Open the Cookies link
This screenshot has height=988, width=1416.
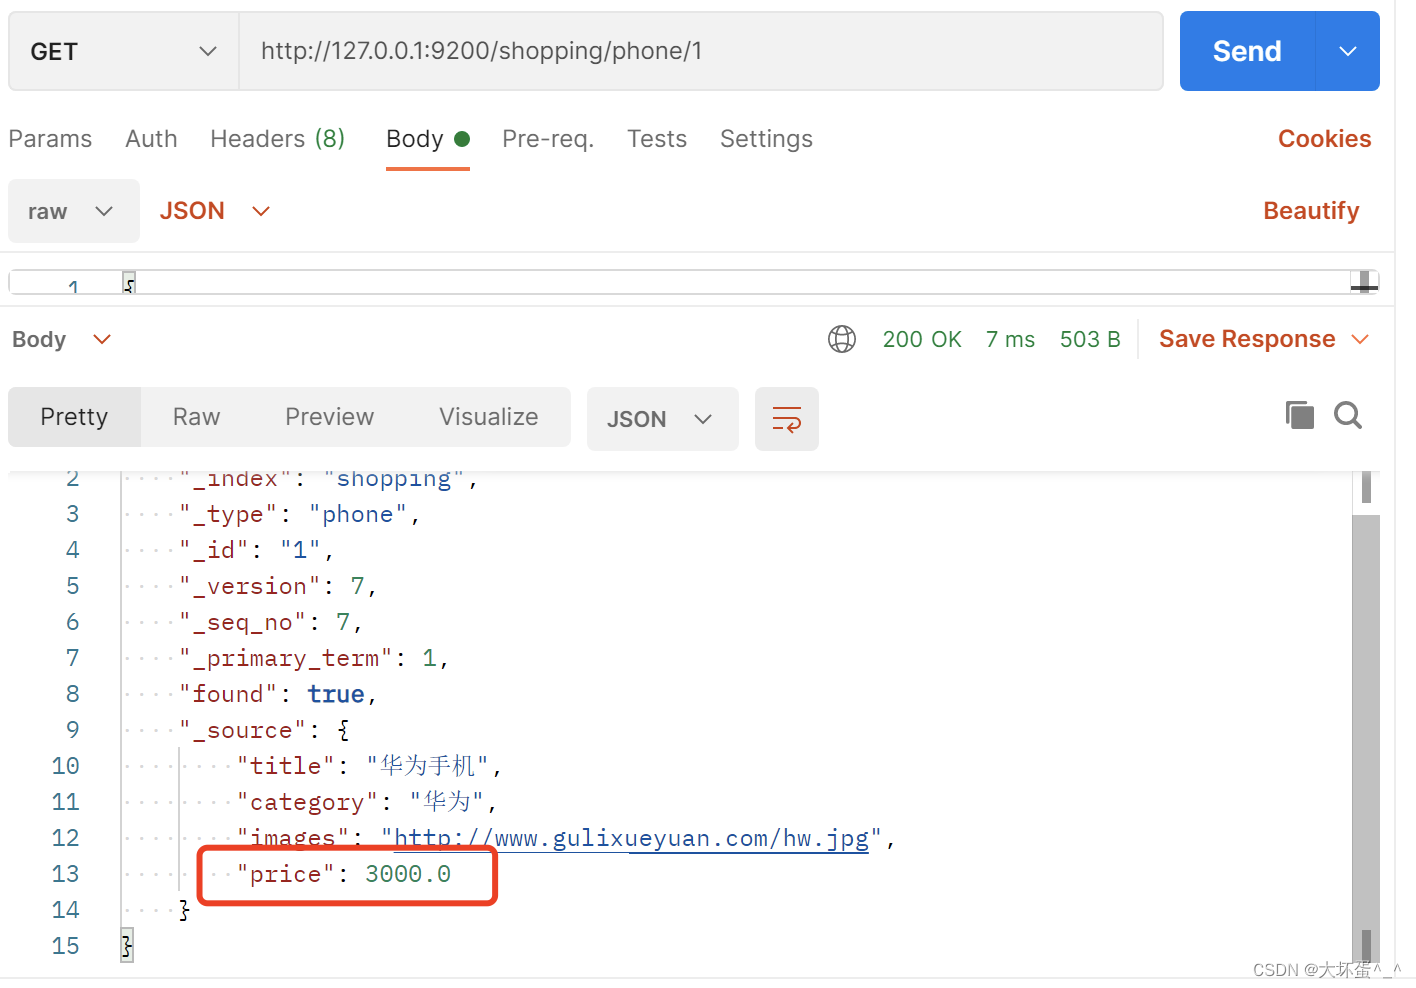[x=1324, y=139]
